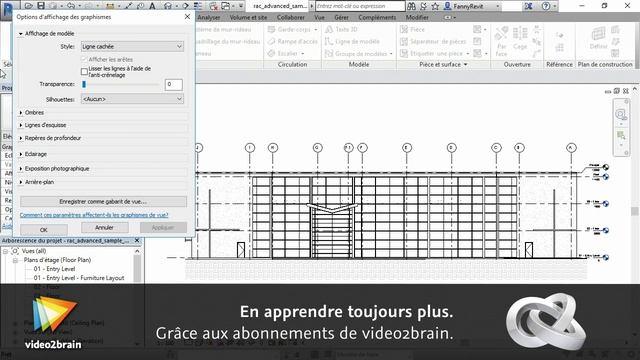Screen dimensions: 640x360
Task: Open the Style combo box 'Ligne cachée'
Action: click(x=132, y=47)
